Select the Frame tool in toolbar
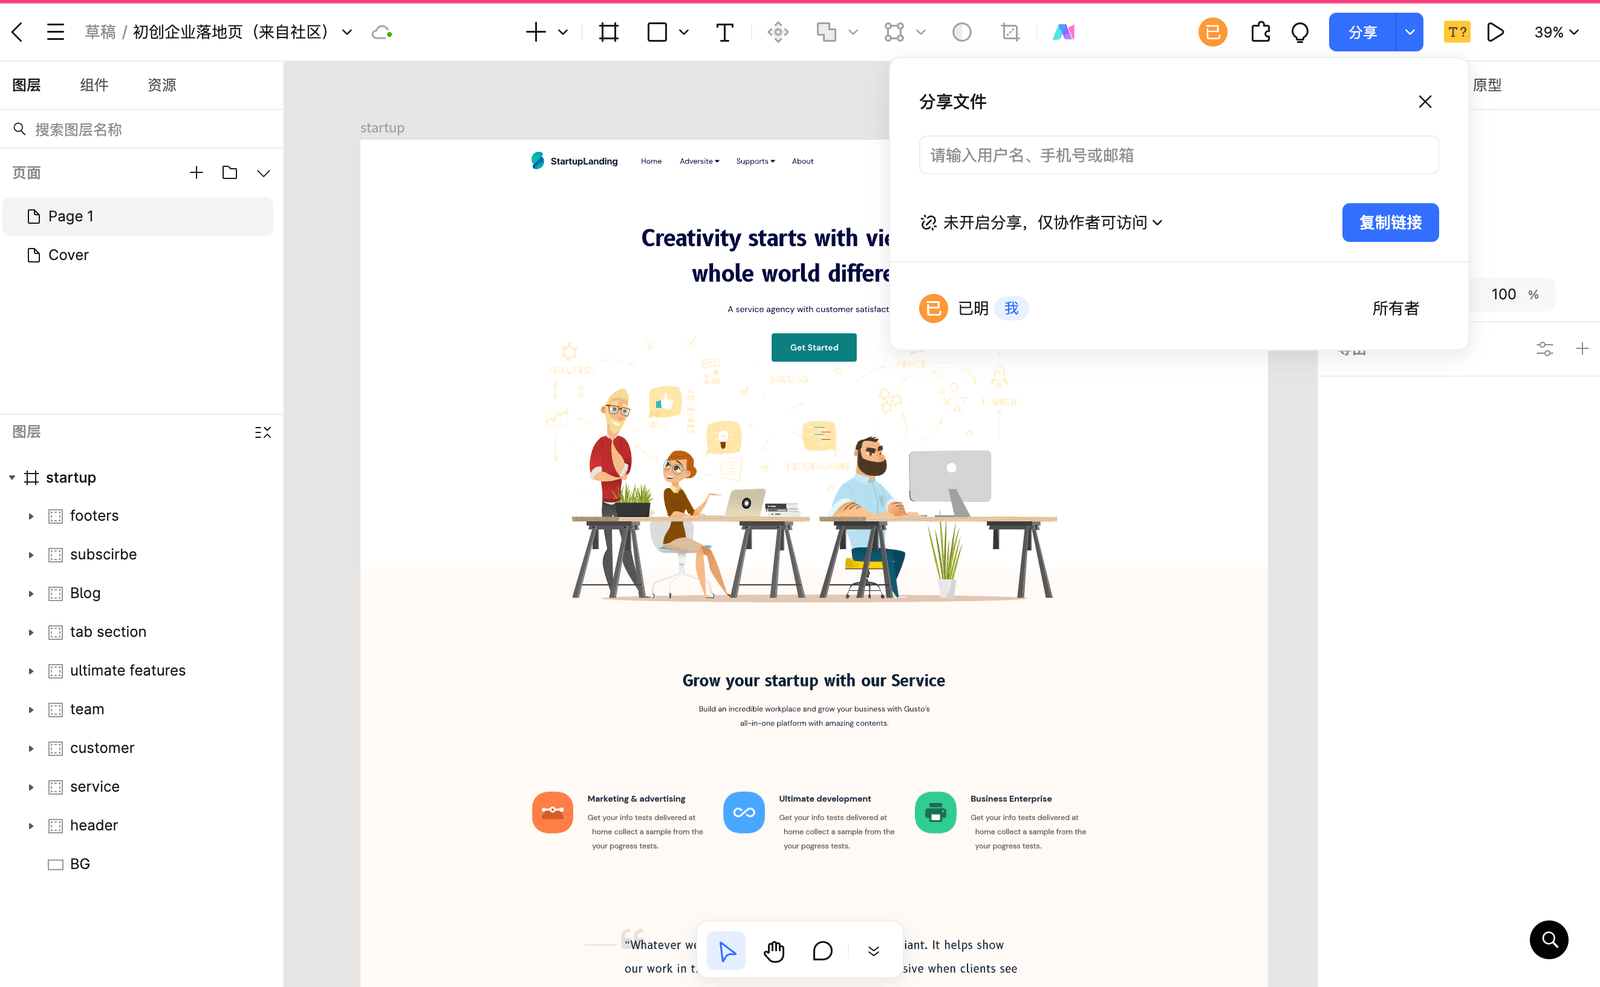Image resolution: width=1600 pixels, height=987 pixels. (x=608, y=32)
